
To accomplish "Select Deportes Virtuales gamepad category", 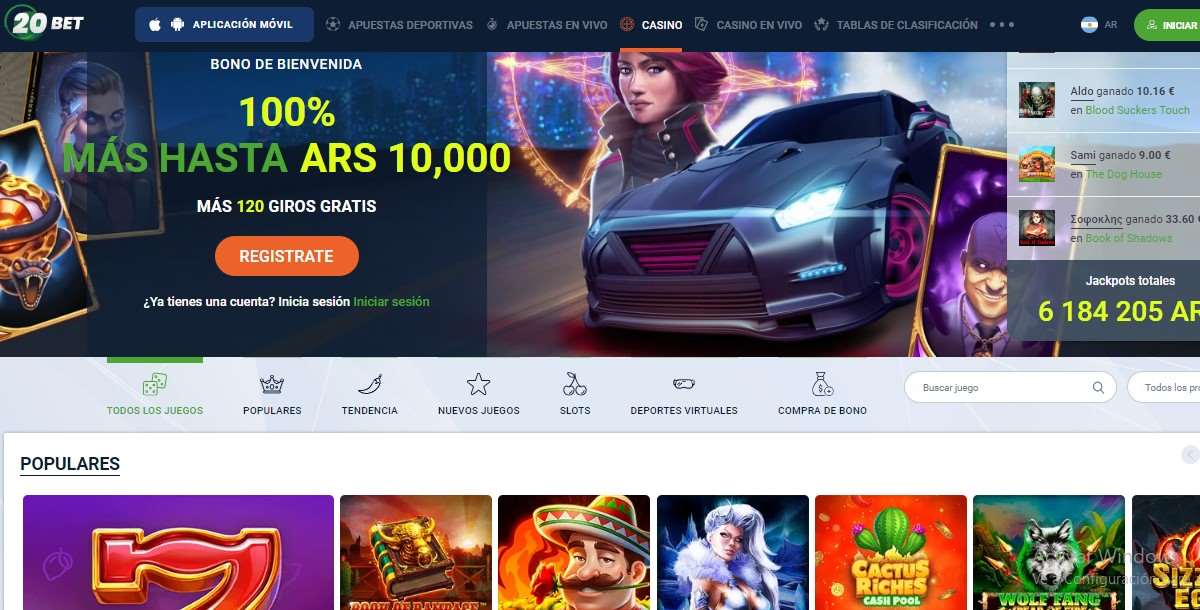I will point(684,394).
